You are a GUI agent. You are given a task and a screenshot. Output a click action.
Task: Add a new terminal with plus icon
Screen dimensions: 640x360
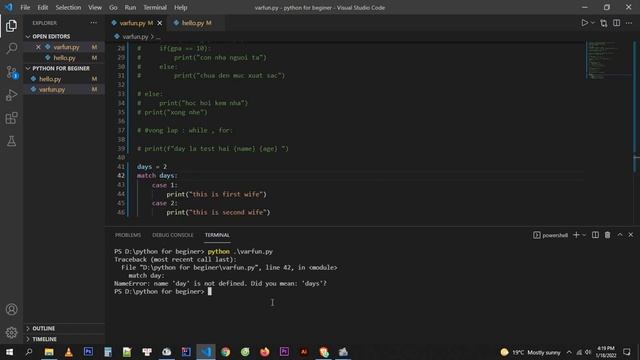tap(576, 235)
